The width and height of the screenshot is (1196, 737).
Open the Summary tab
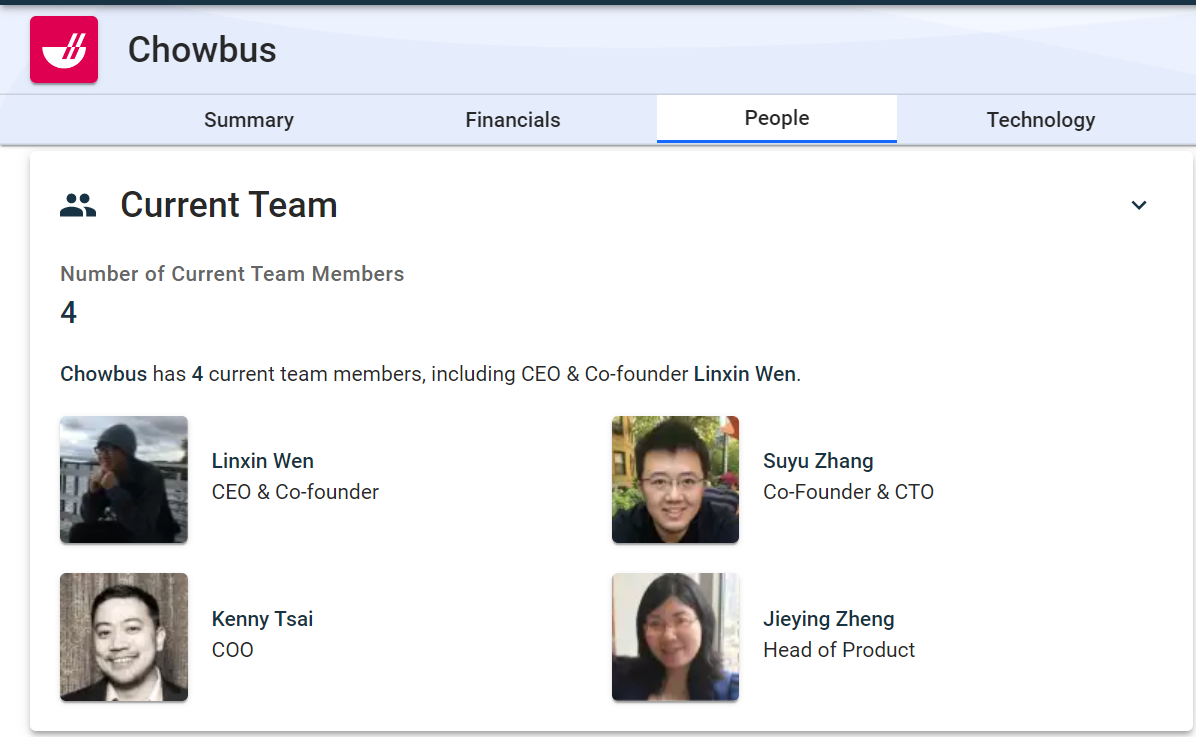click(249, 120)
